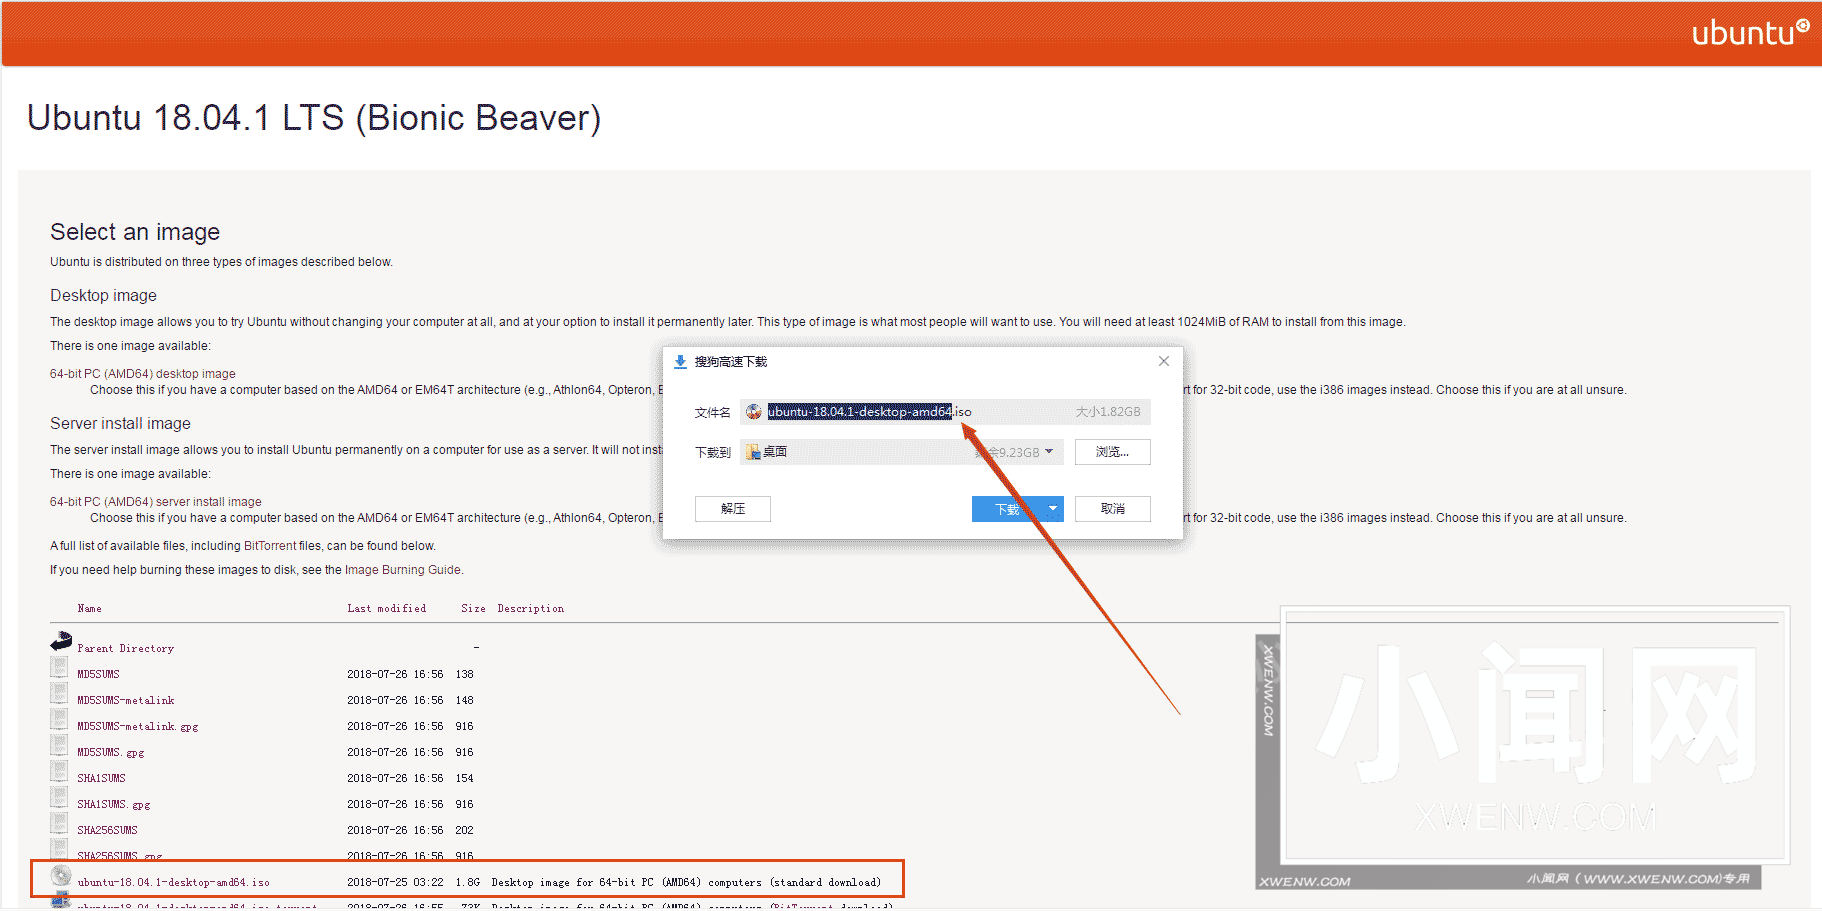Click the 'Server install image' subheading

[120, 424]
